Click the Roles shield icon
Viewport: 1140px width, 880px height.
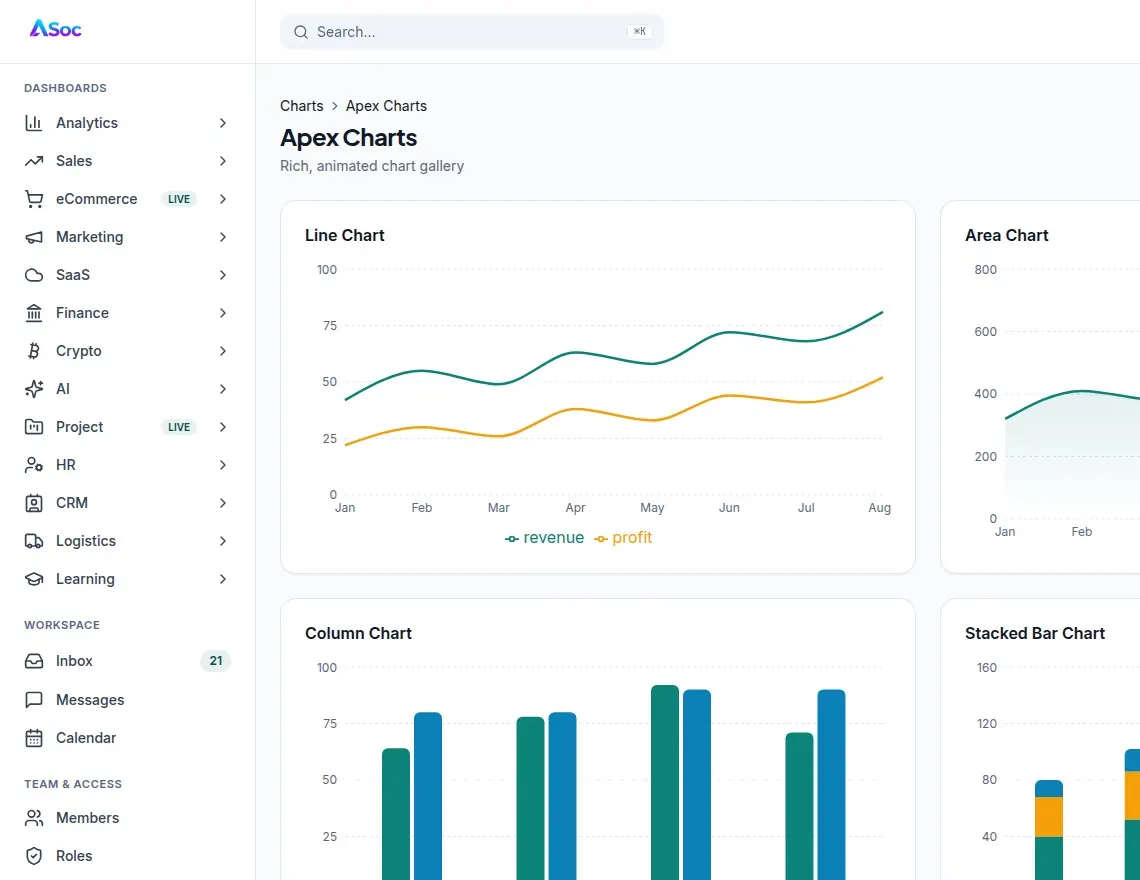[33, 856]
